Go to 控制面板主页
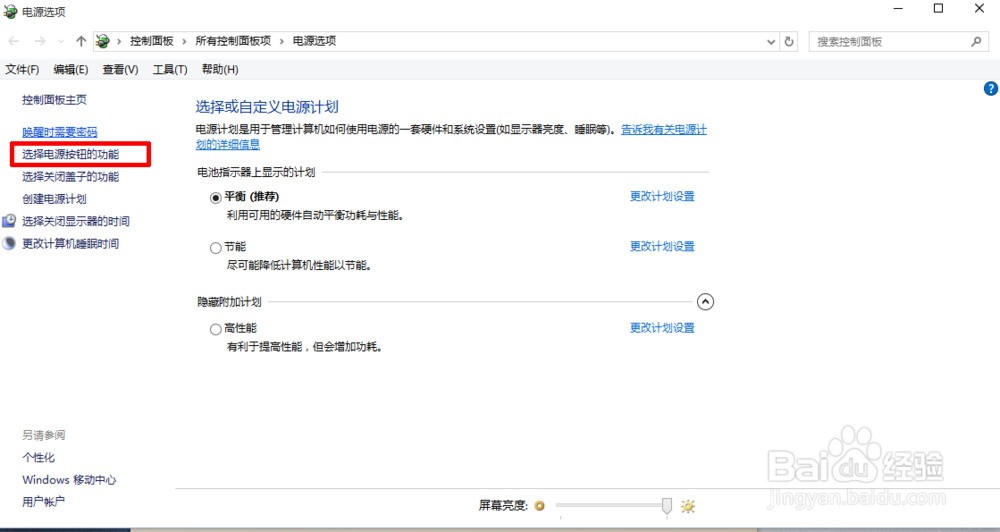Image resolution: width=1000 pixels, height=532 pixels. (54, 100)
